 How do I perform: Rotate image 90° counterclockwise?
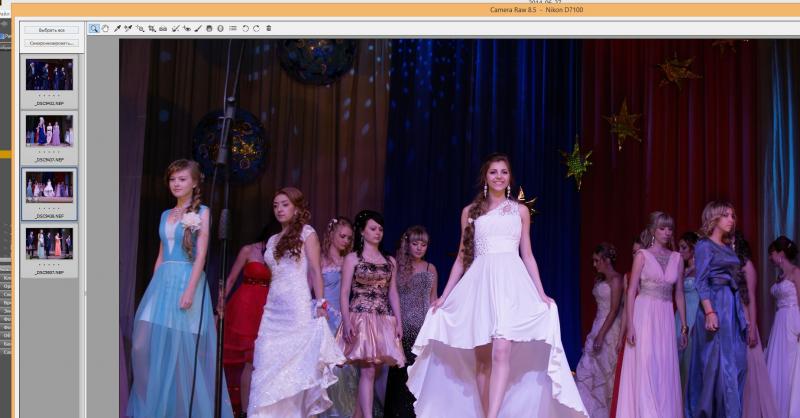click(245, 29)
